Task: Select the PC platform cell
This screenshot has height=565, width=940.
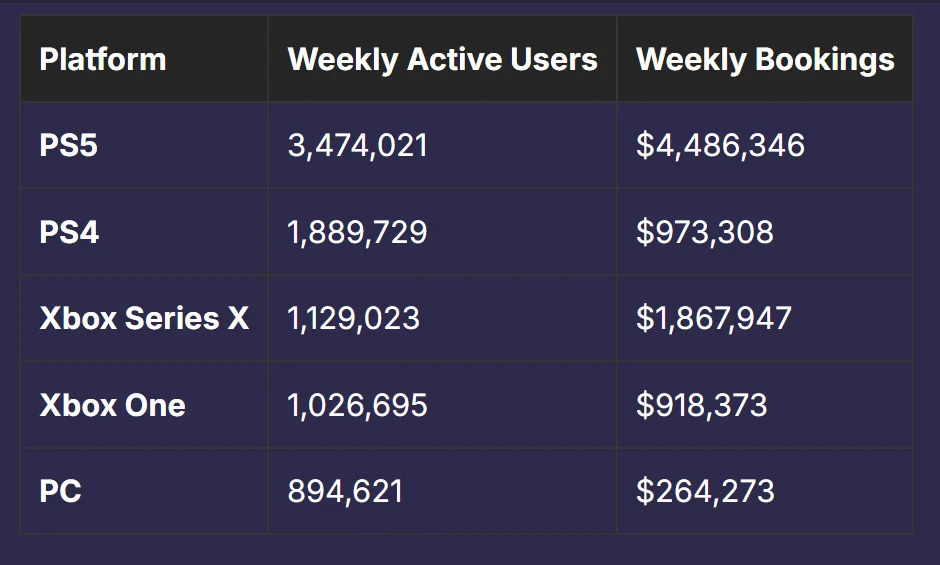Action: point(60,491)
